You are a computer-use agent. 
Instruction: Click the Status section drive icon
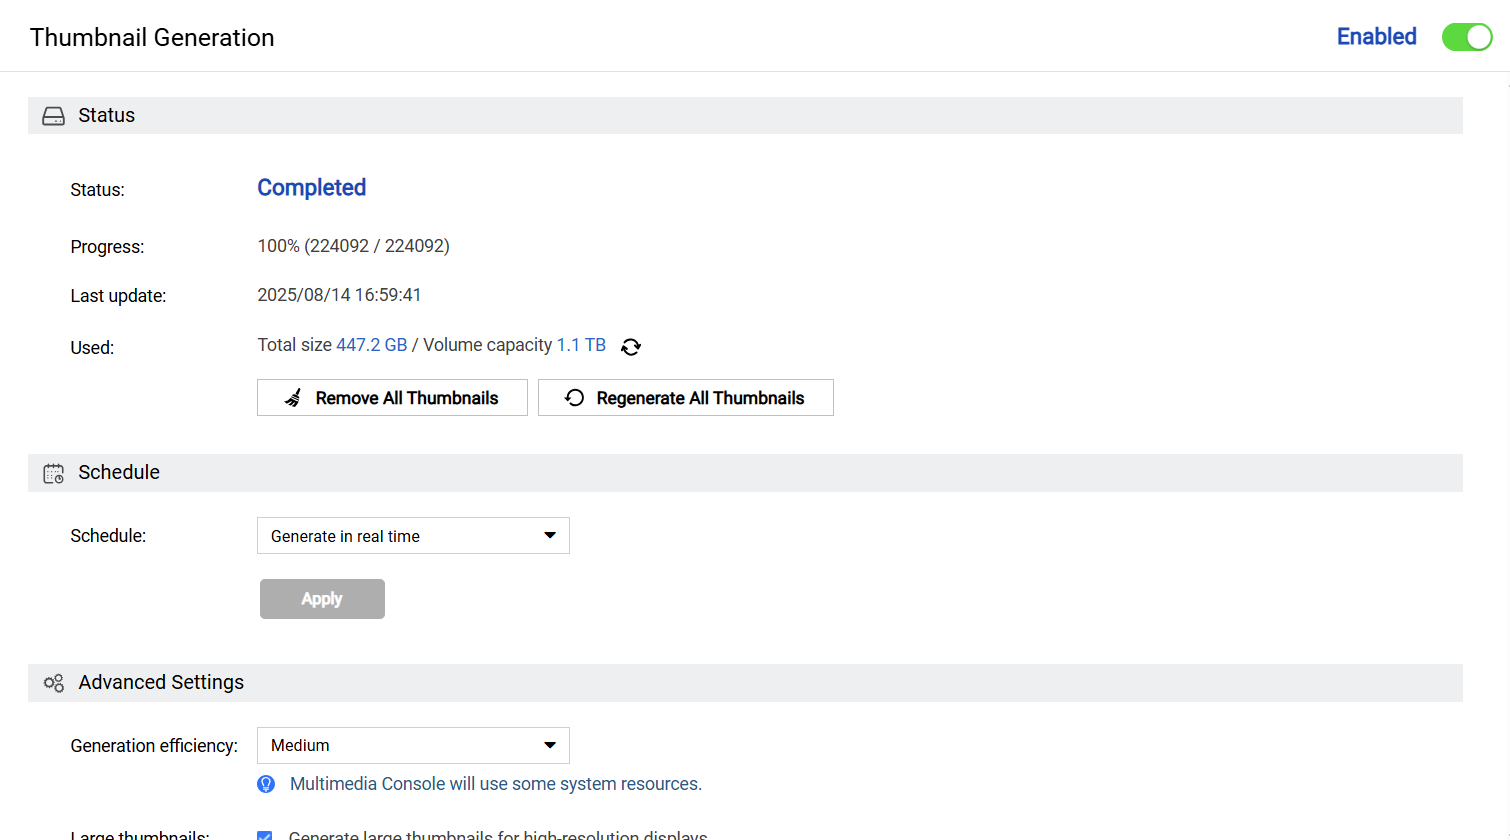(x=54, y=116)
